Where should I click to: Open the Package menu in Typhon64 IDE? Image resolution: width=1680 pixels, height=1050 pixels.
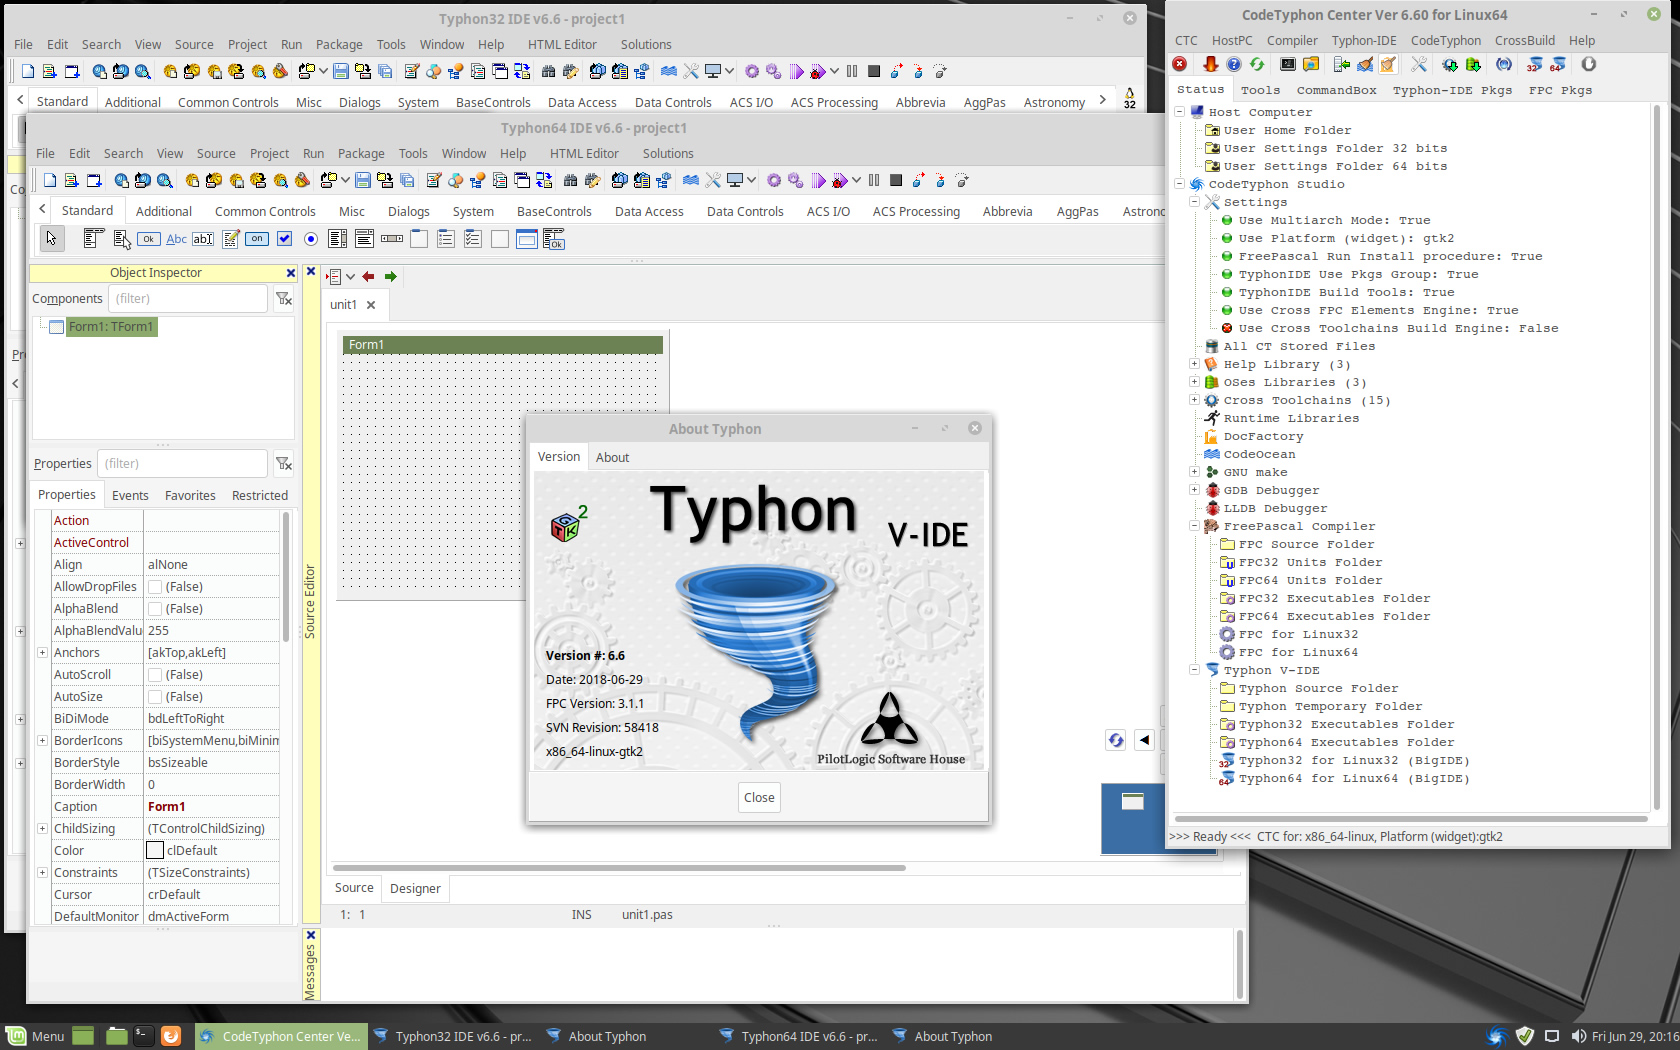(361, 153)
